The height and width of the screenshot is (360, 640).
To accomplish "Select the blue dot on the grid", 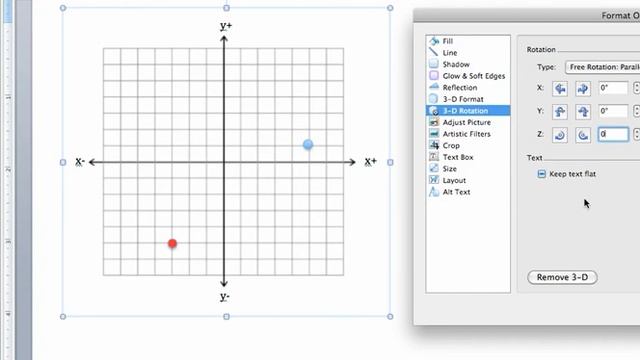I will click(308, 144).
